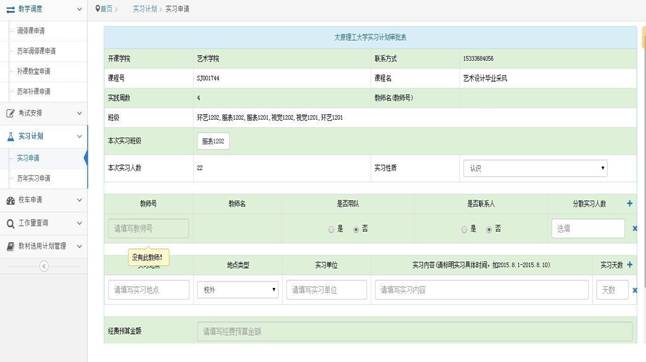Open 补课教室申请 in the sidebar

click(33, 71)
